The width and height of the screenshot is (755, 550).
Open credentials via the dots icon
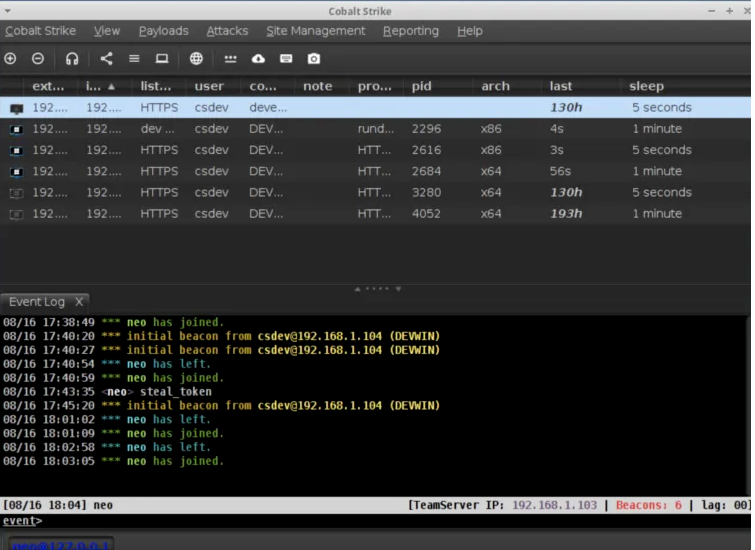[231, 59]
